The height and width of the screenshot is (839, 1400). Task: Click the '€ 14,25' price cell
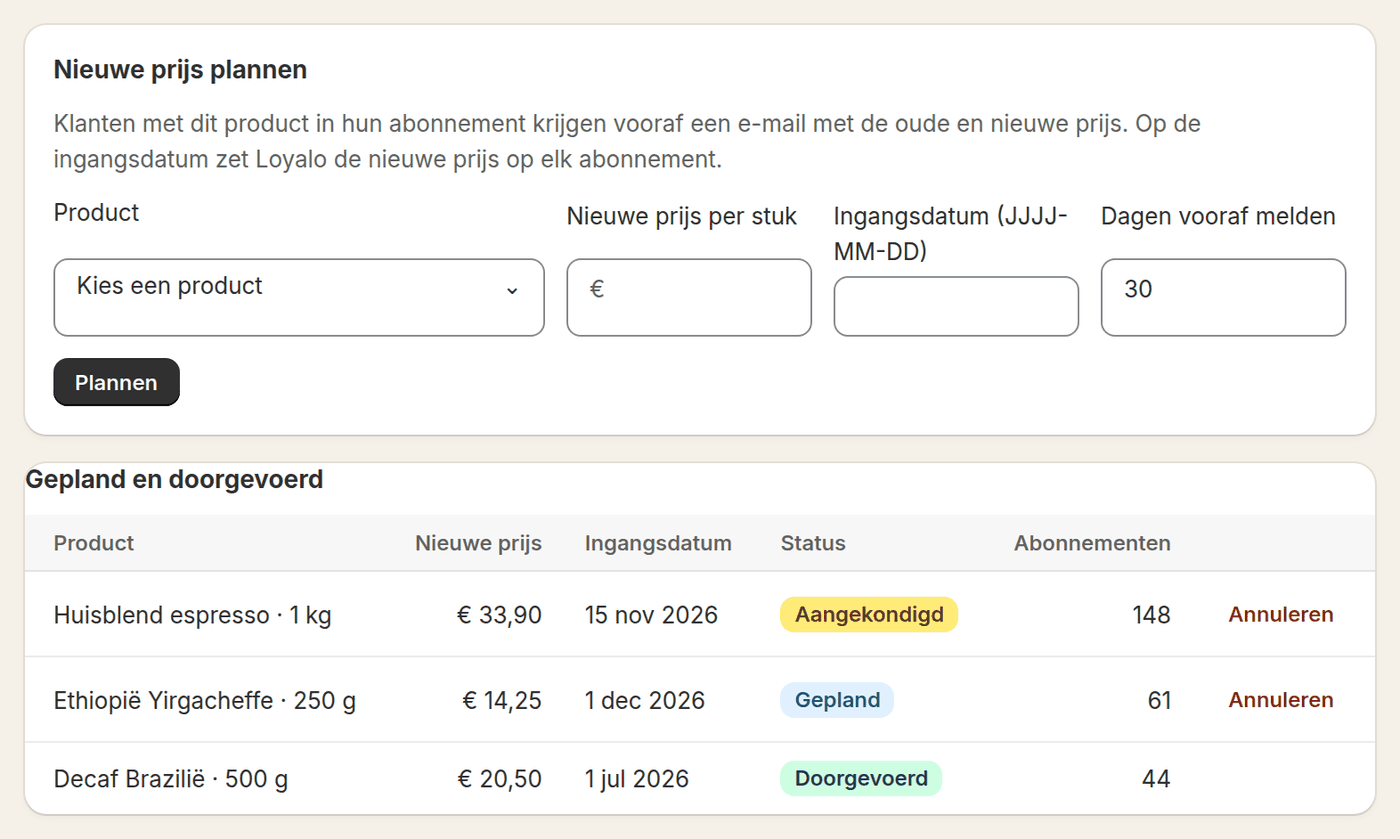click(x=502, y=700)
